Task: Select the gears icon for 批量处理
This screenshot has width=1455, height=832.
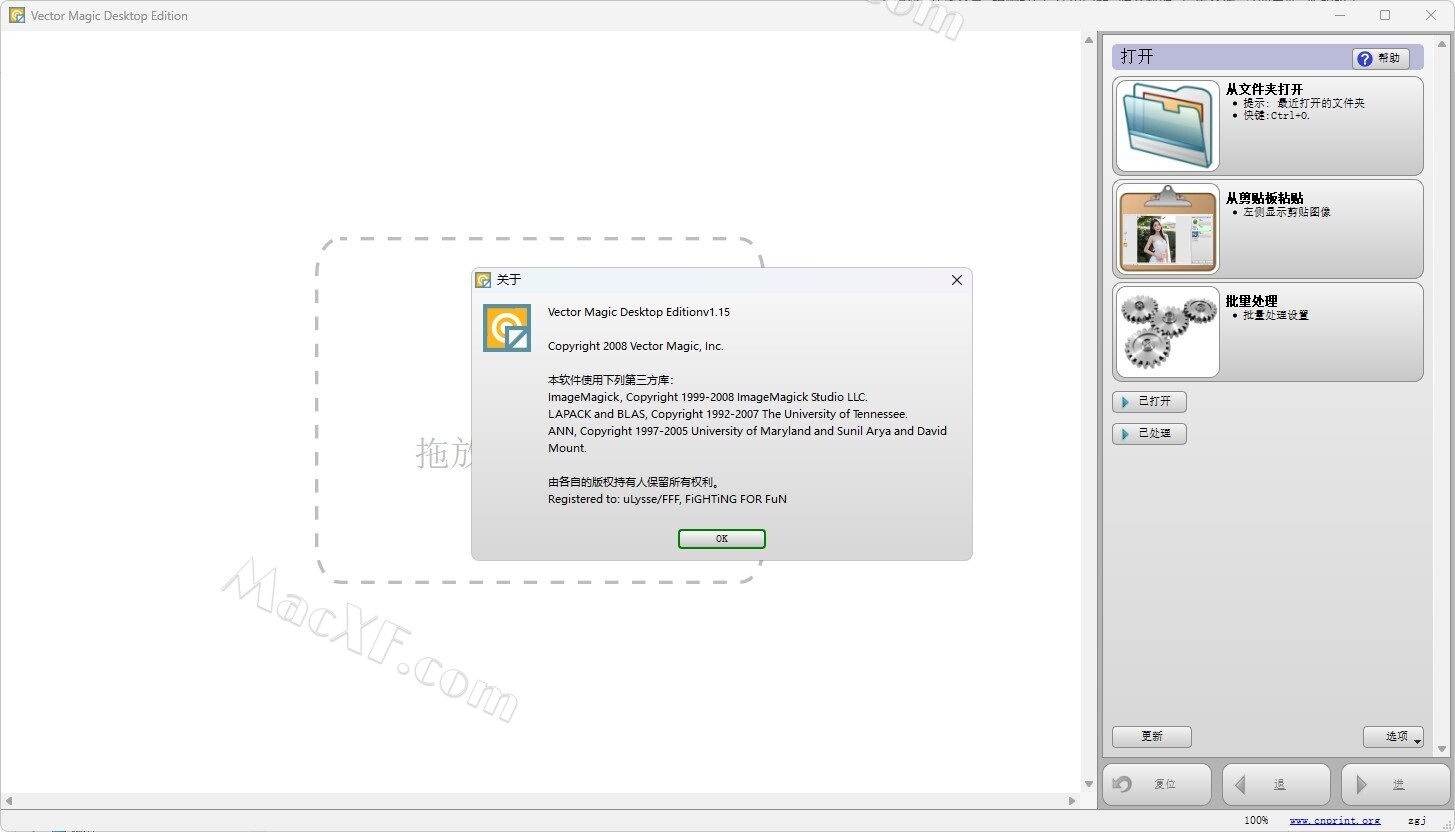Action: pyautogui.click(x=1167, y=331)
